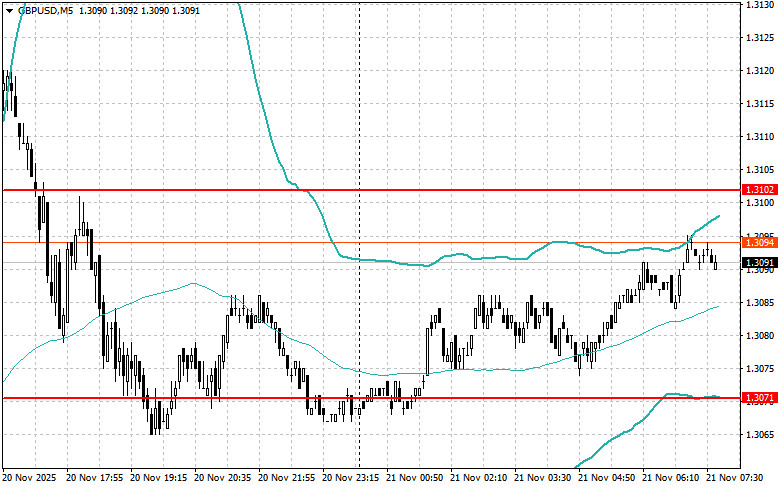Image resolution: width=781 pixels, height=489 pixels.
Task: Select the 21 Nov 02:10 time label
Action: click(x=479, y=478)
